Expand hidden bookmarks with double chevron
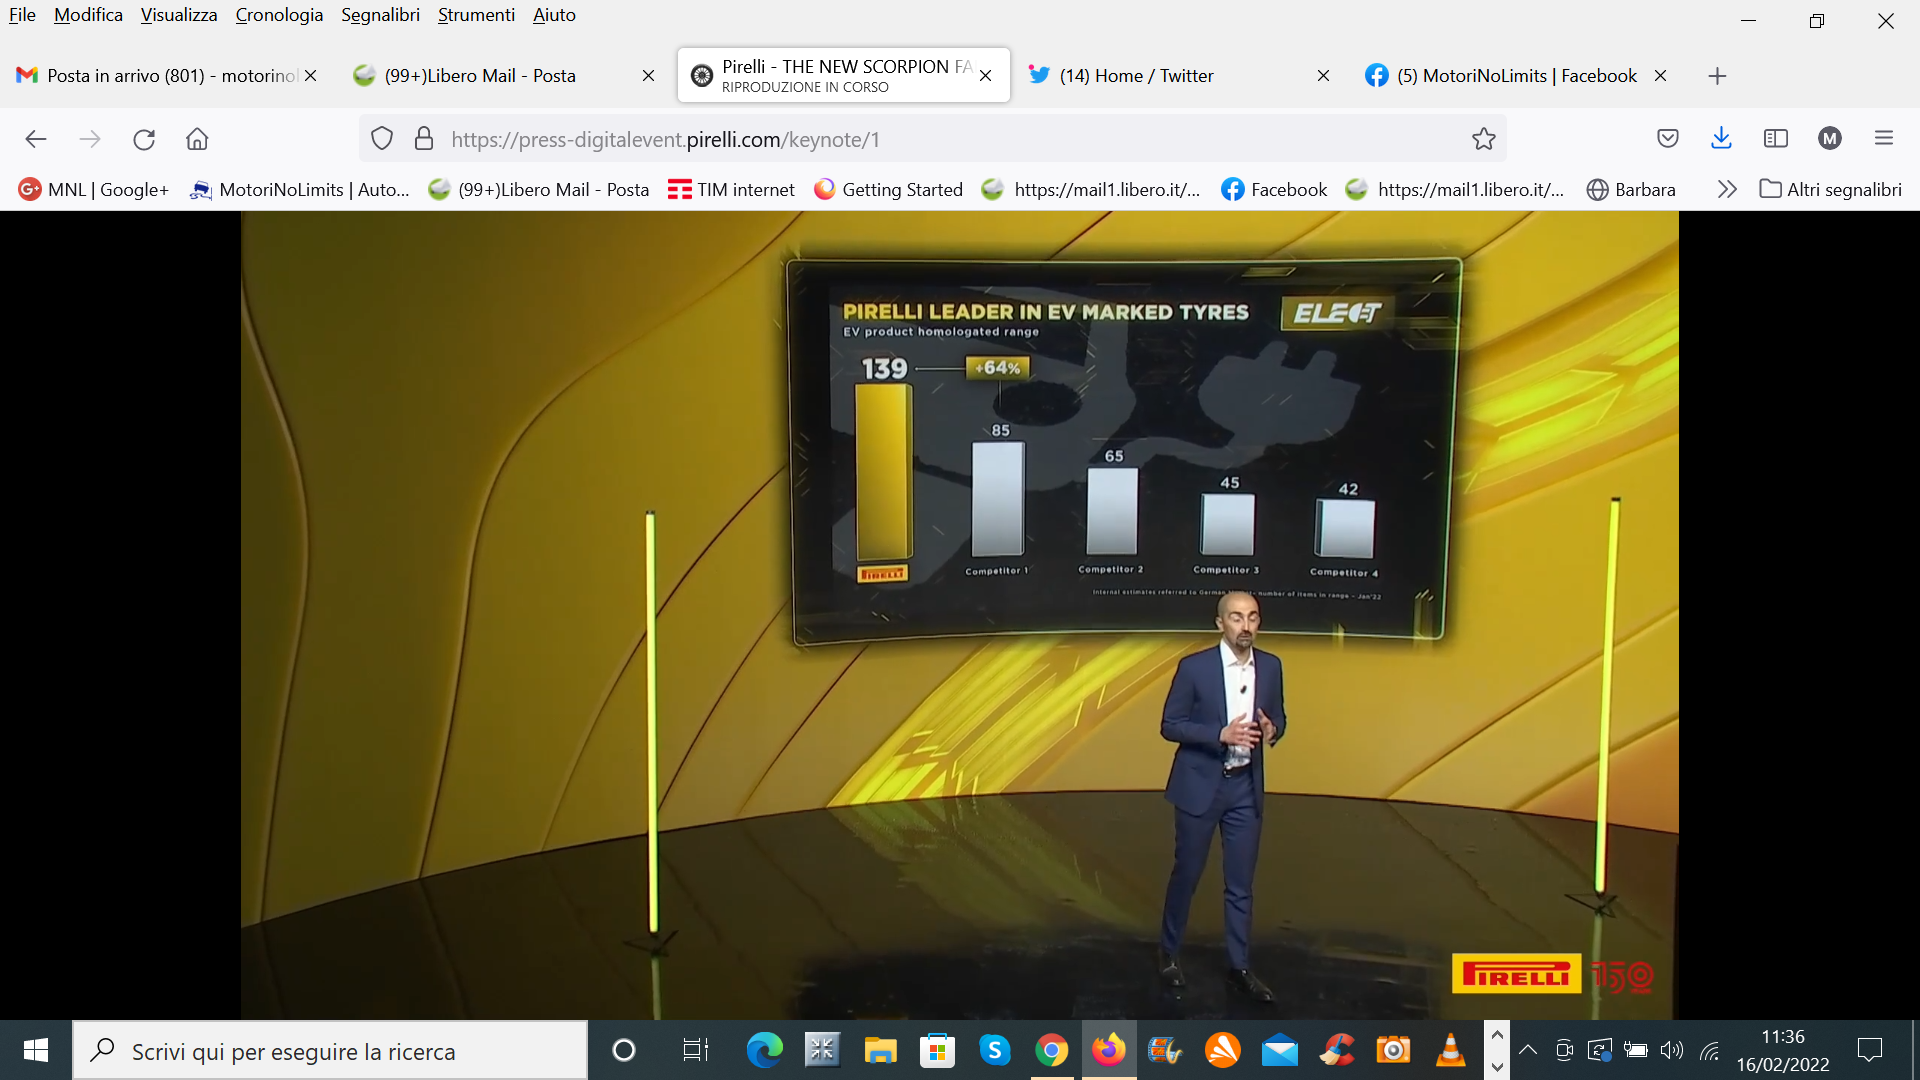 click(x=1727, y=189)
